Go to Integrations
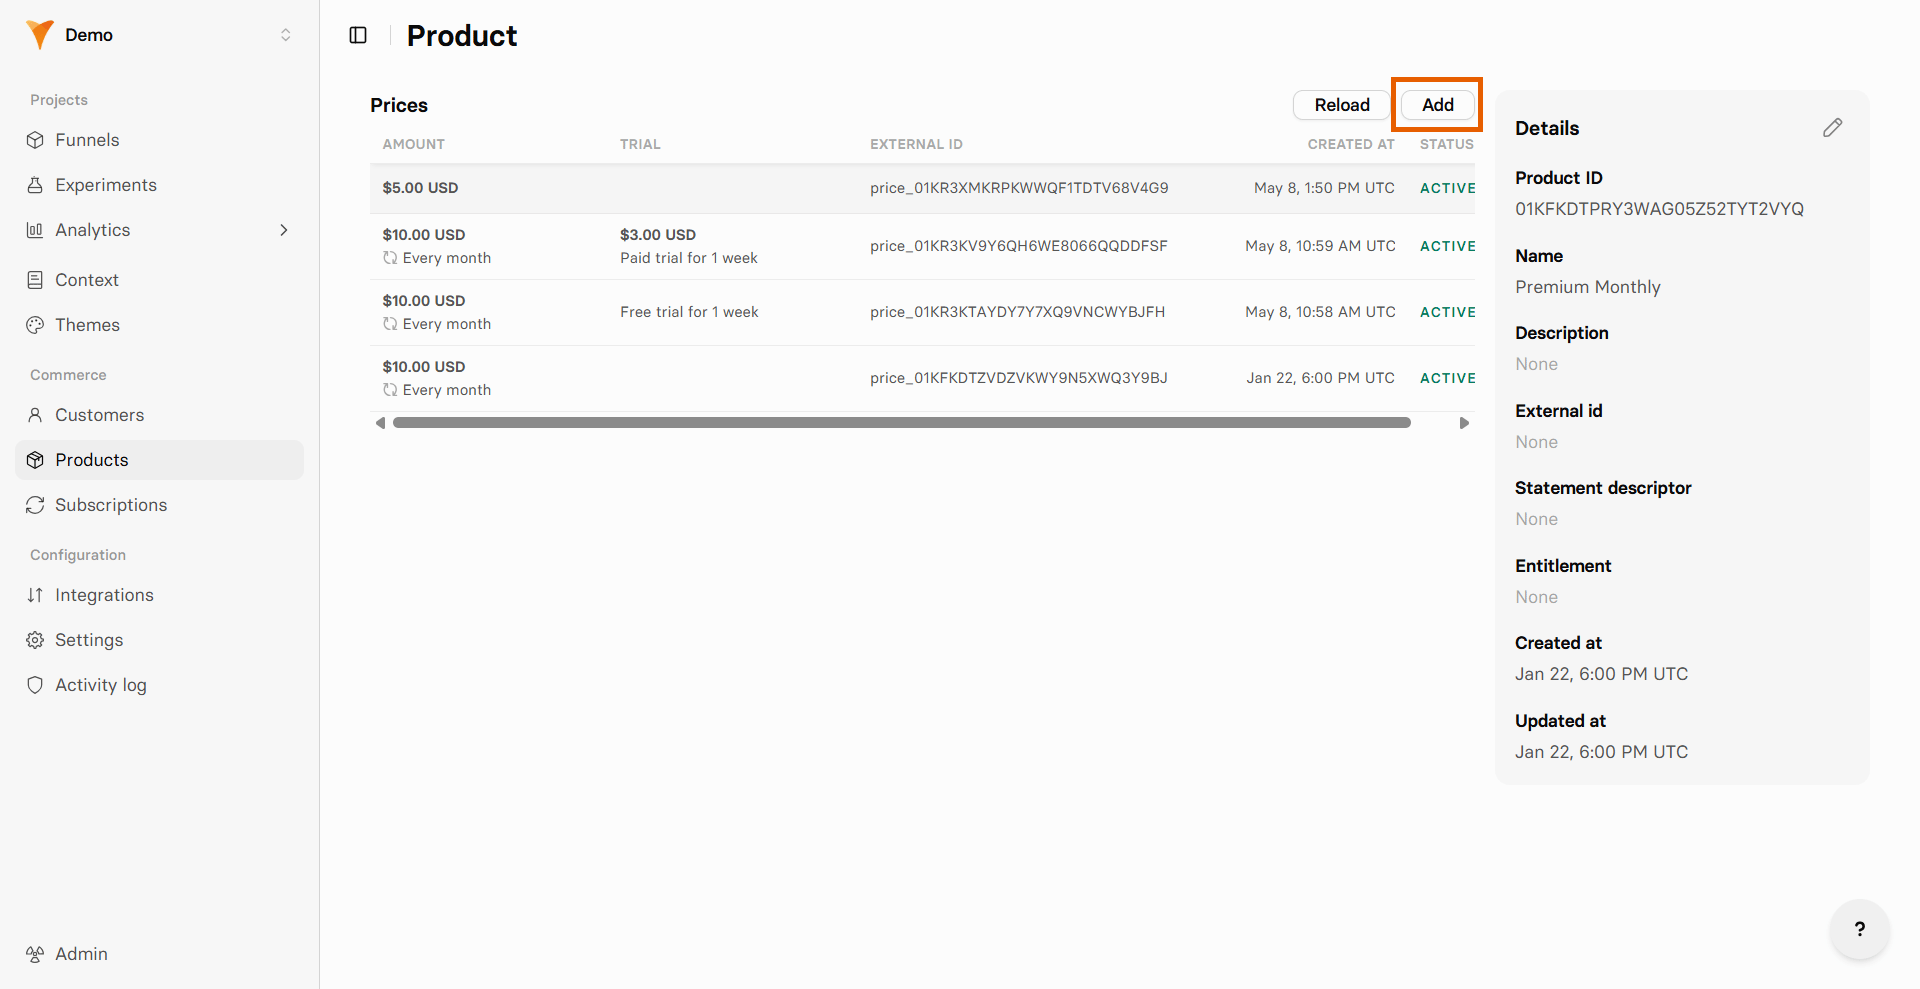Image resolution: width=1920 pixels, height=989 pixels. coord(160,595)
